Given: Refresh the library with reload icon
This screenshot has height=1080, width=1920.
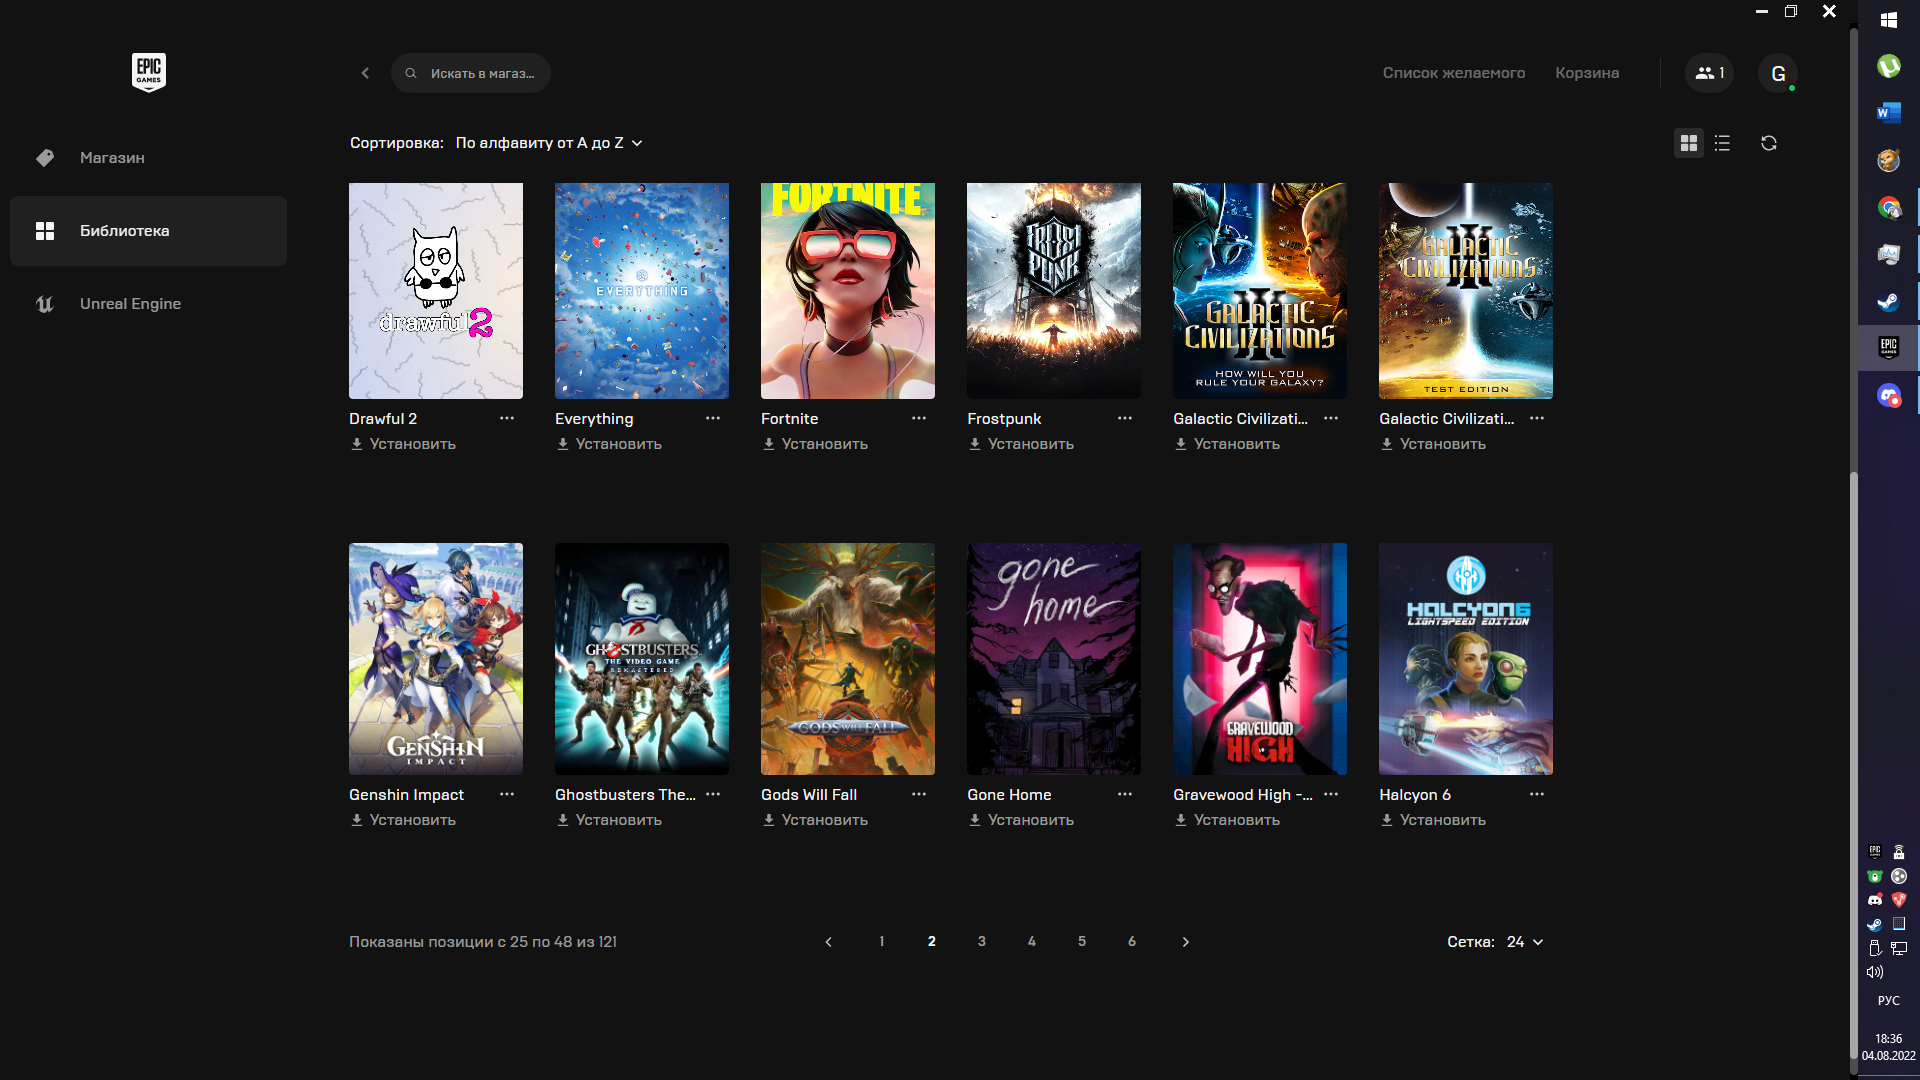Looking at the screenshot, I should click(1769, 143).
